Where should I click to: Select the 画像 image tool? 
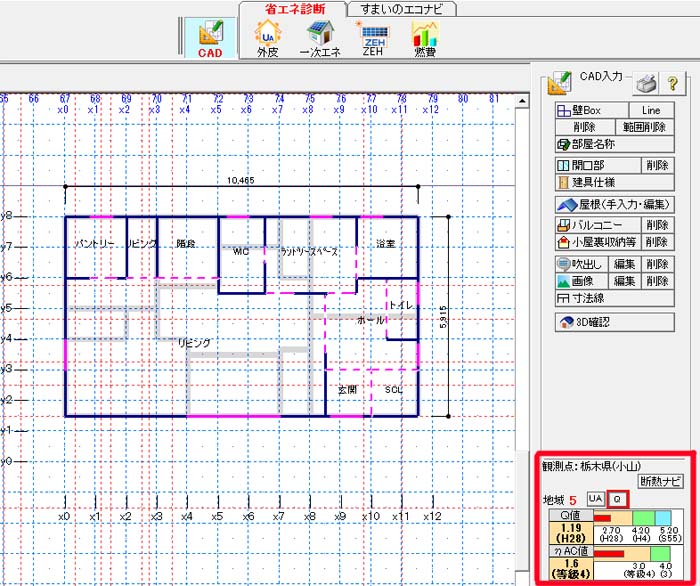point(581,281)
